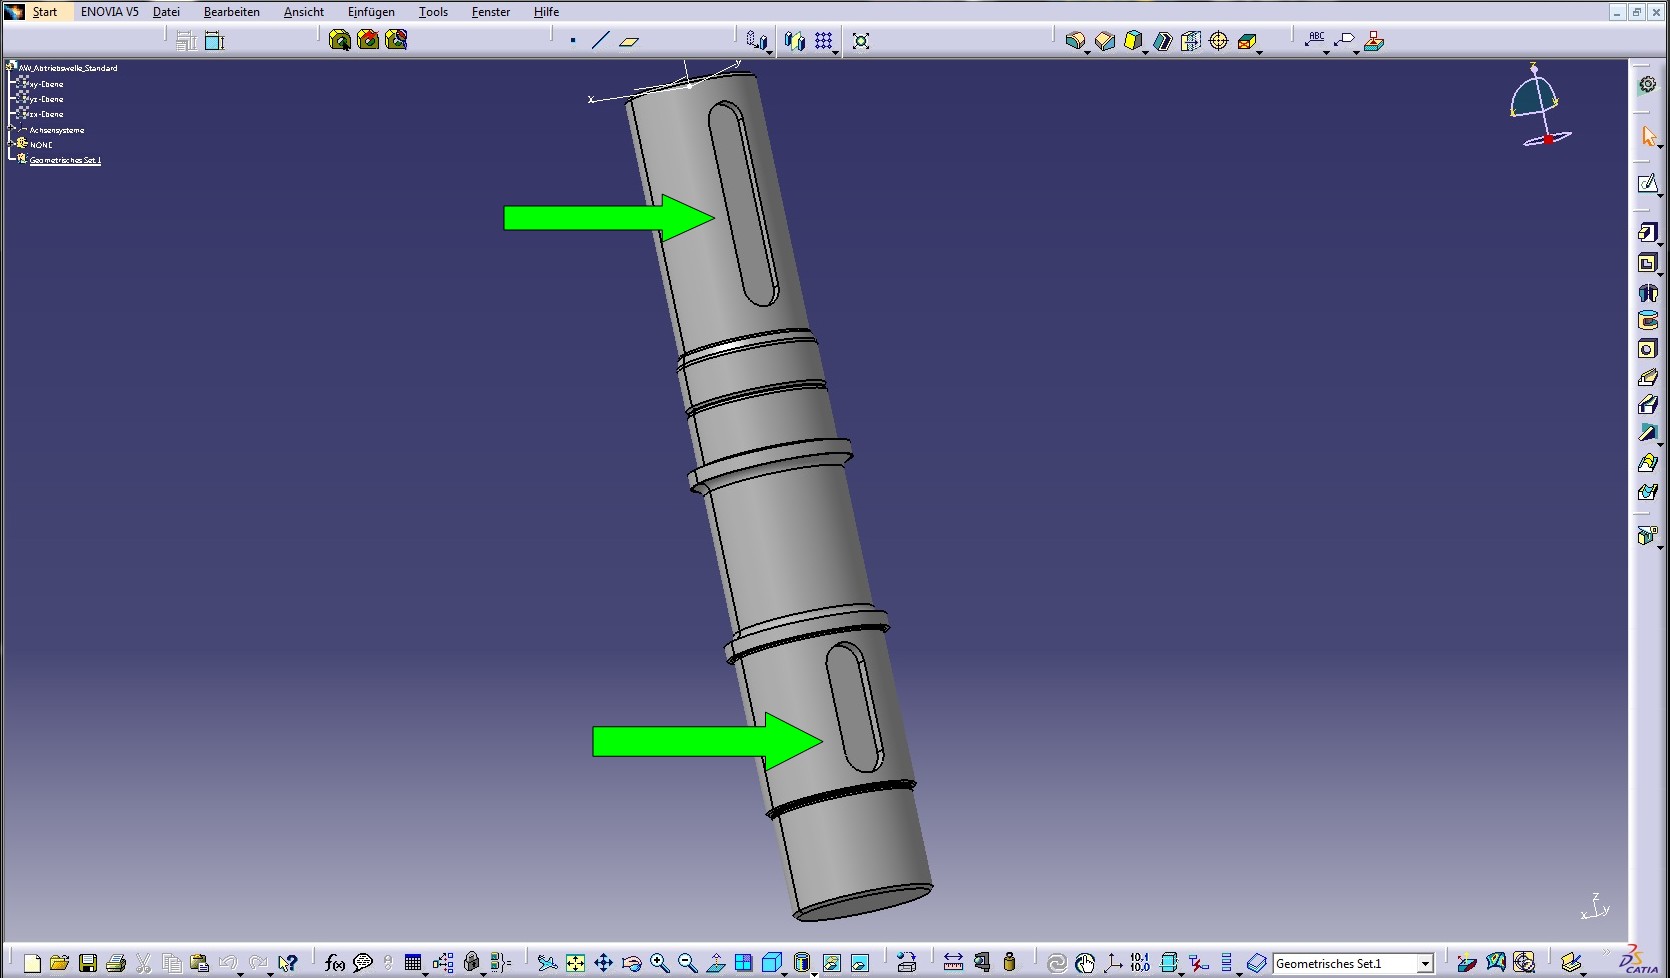Click the Update All icon

(1057, 963)
